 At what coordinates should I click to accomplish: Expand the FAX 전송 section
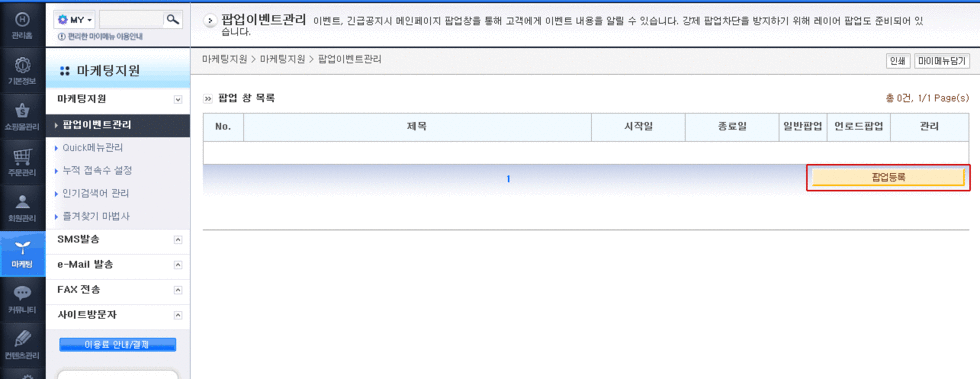[178, 290]
